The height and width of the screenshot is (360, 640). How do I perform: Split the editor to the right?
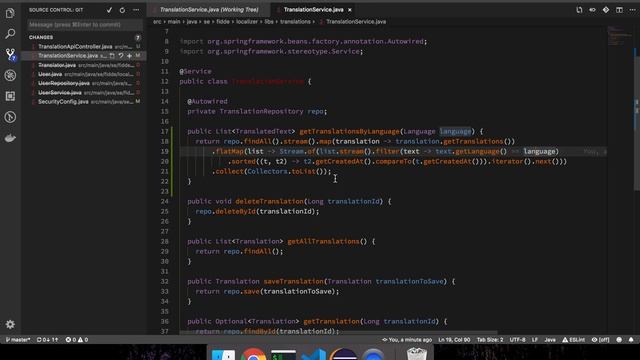619,10
